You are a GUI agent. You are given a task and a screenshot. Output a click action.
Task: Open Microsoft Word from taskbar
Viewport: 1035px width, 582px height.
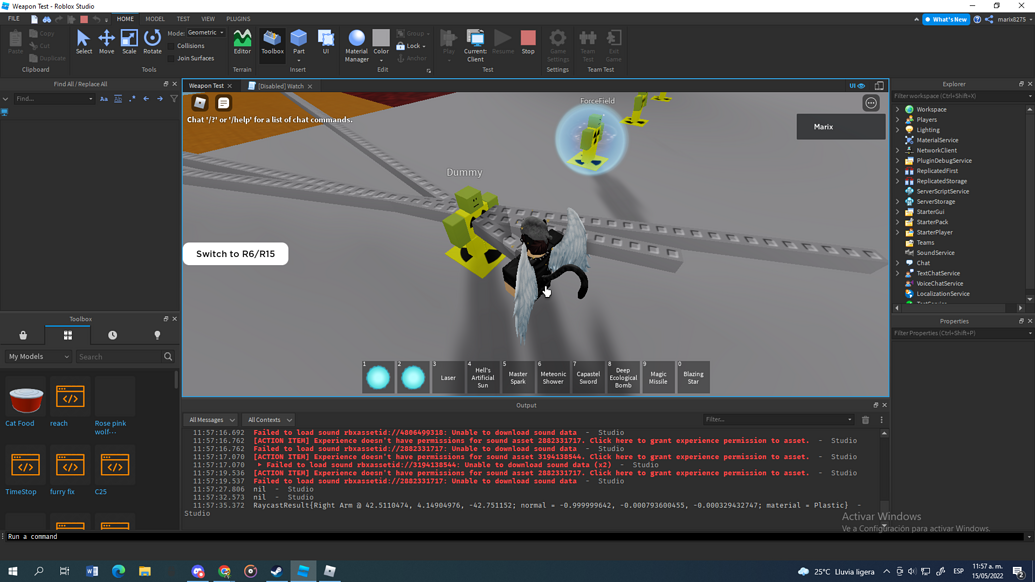tap(92, 571)
